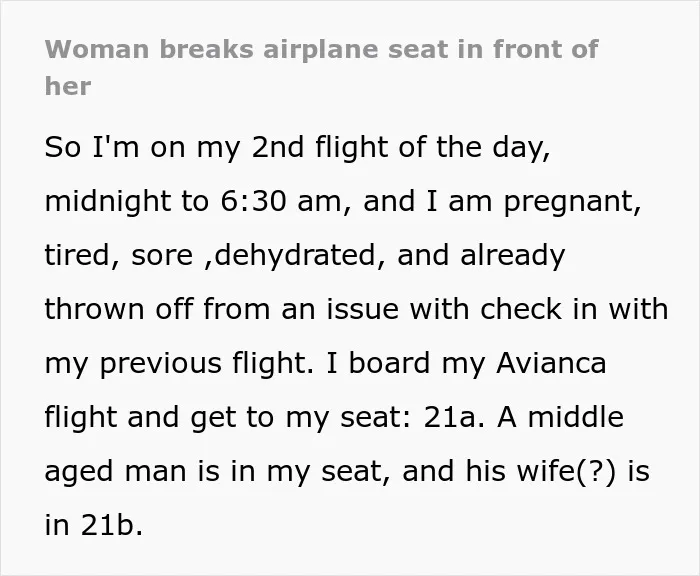The height and width of the screenshot is (576, 700).
Task: Click the word "2nd" in the first line
Action: click(278, 147)
